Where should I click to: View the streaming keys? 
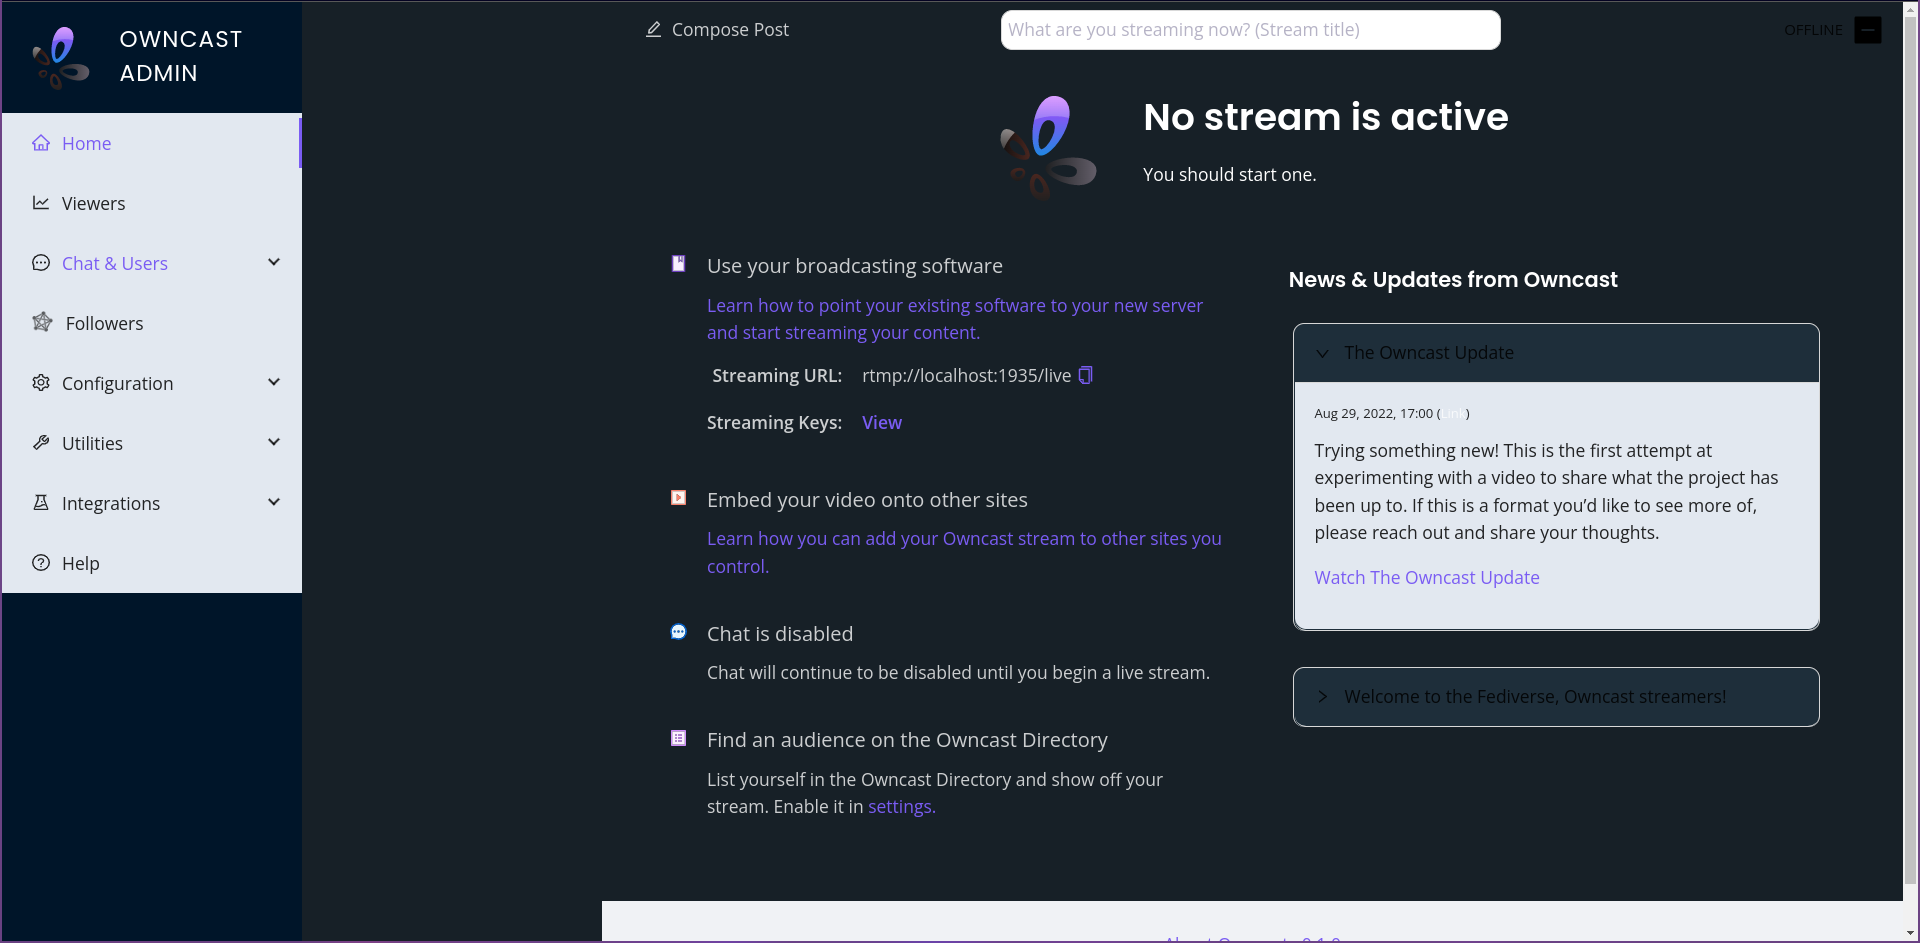881,422
